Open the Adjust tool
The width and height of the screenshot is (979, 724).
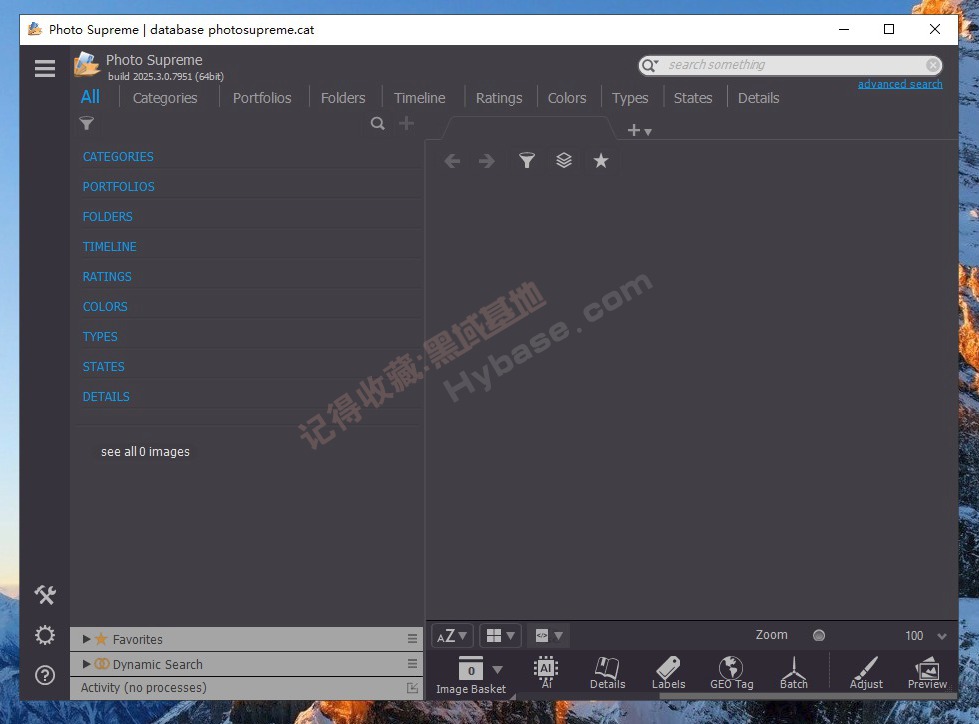tap(866, 673)
